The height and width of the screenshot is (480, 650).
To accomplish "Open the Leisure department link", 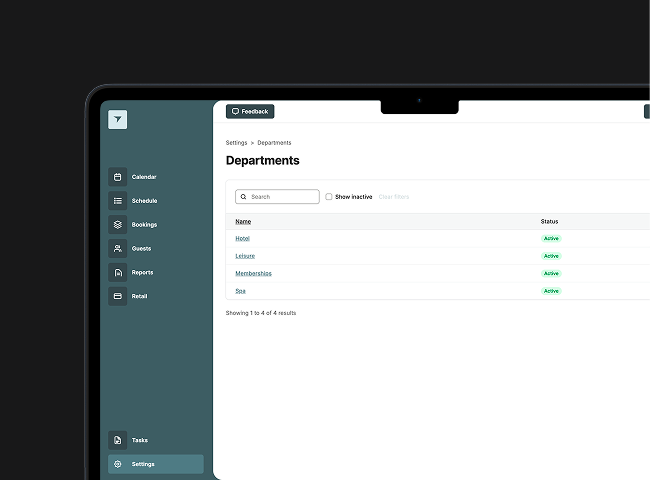I will pyautogui.click(x=245, y=256).
